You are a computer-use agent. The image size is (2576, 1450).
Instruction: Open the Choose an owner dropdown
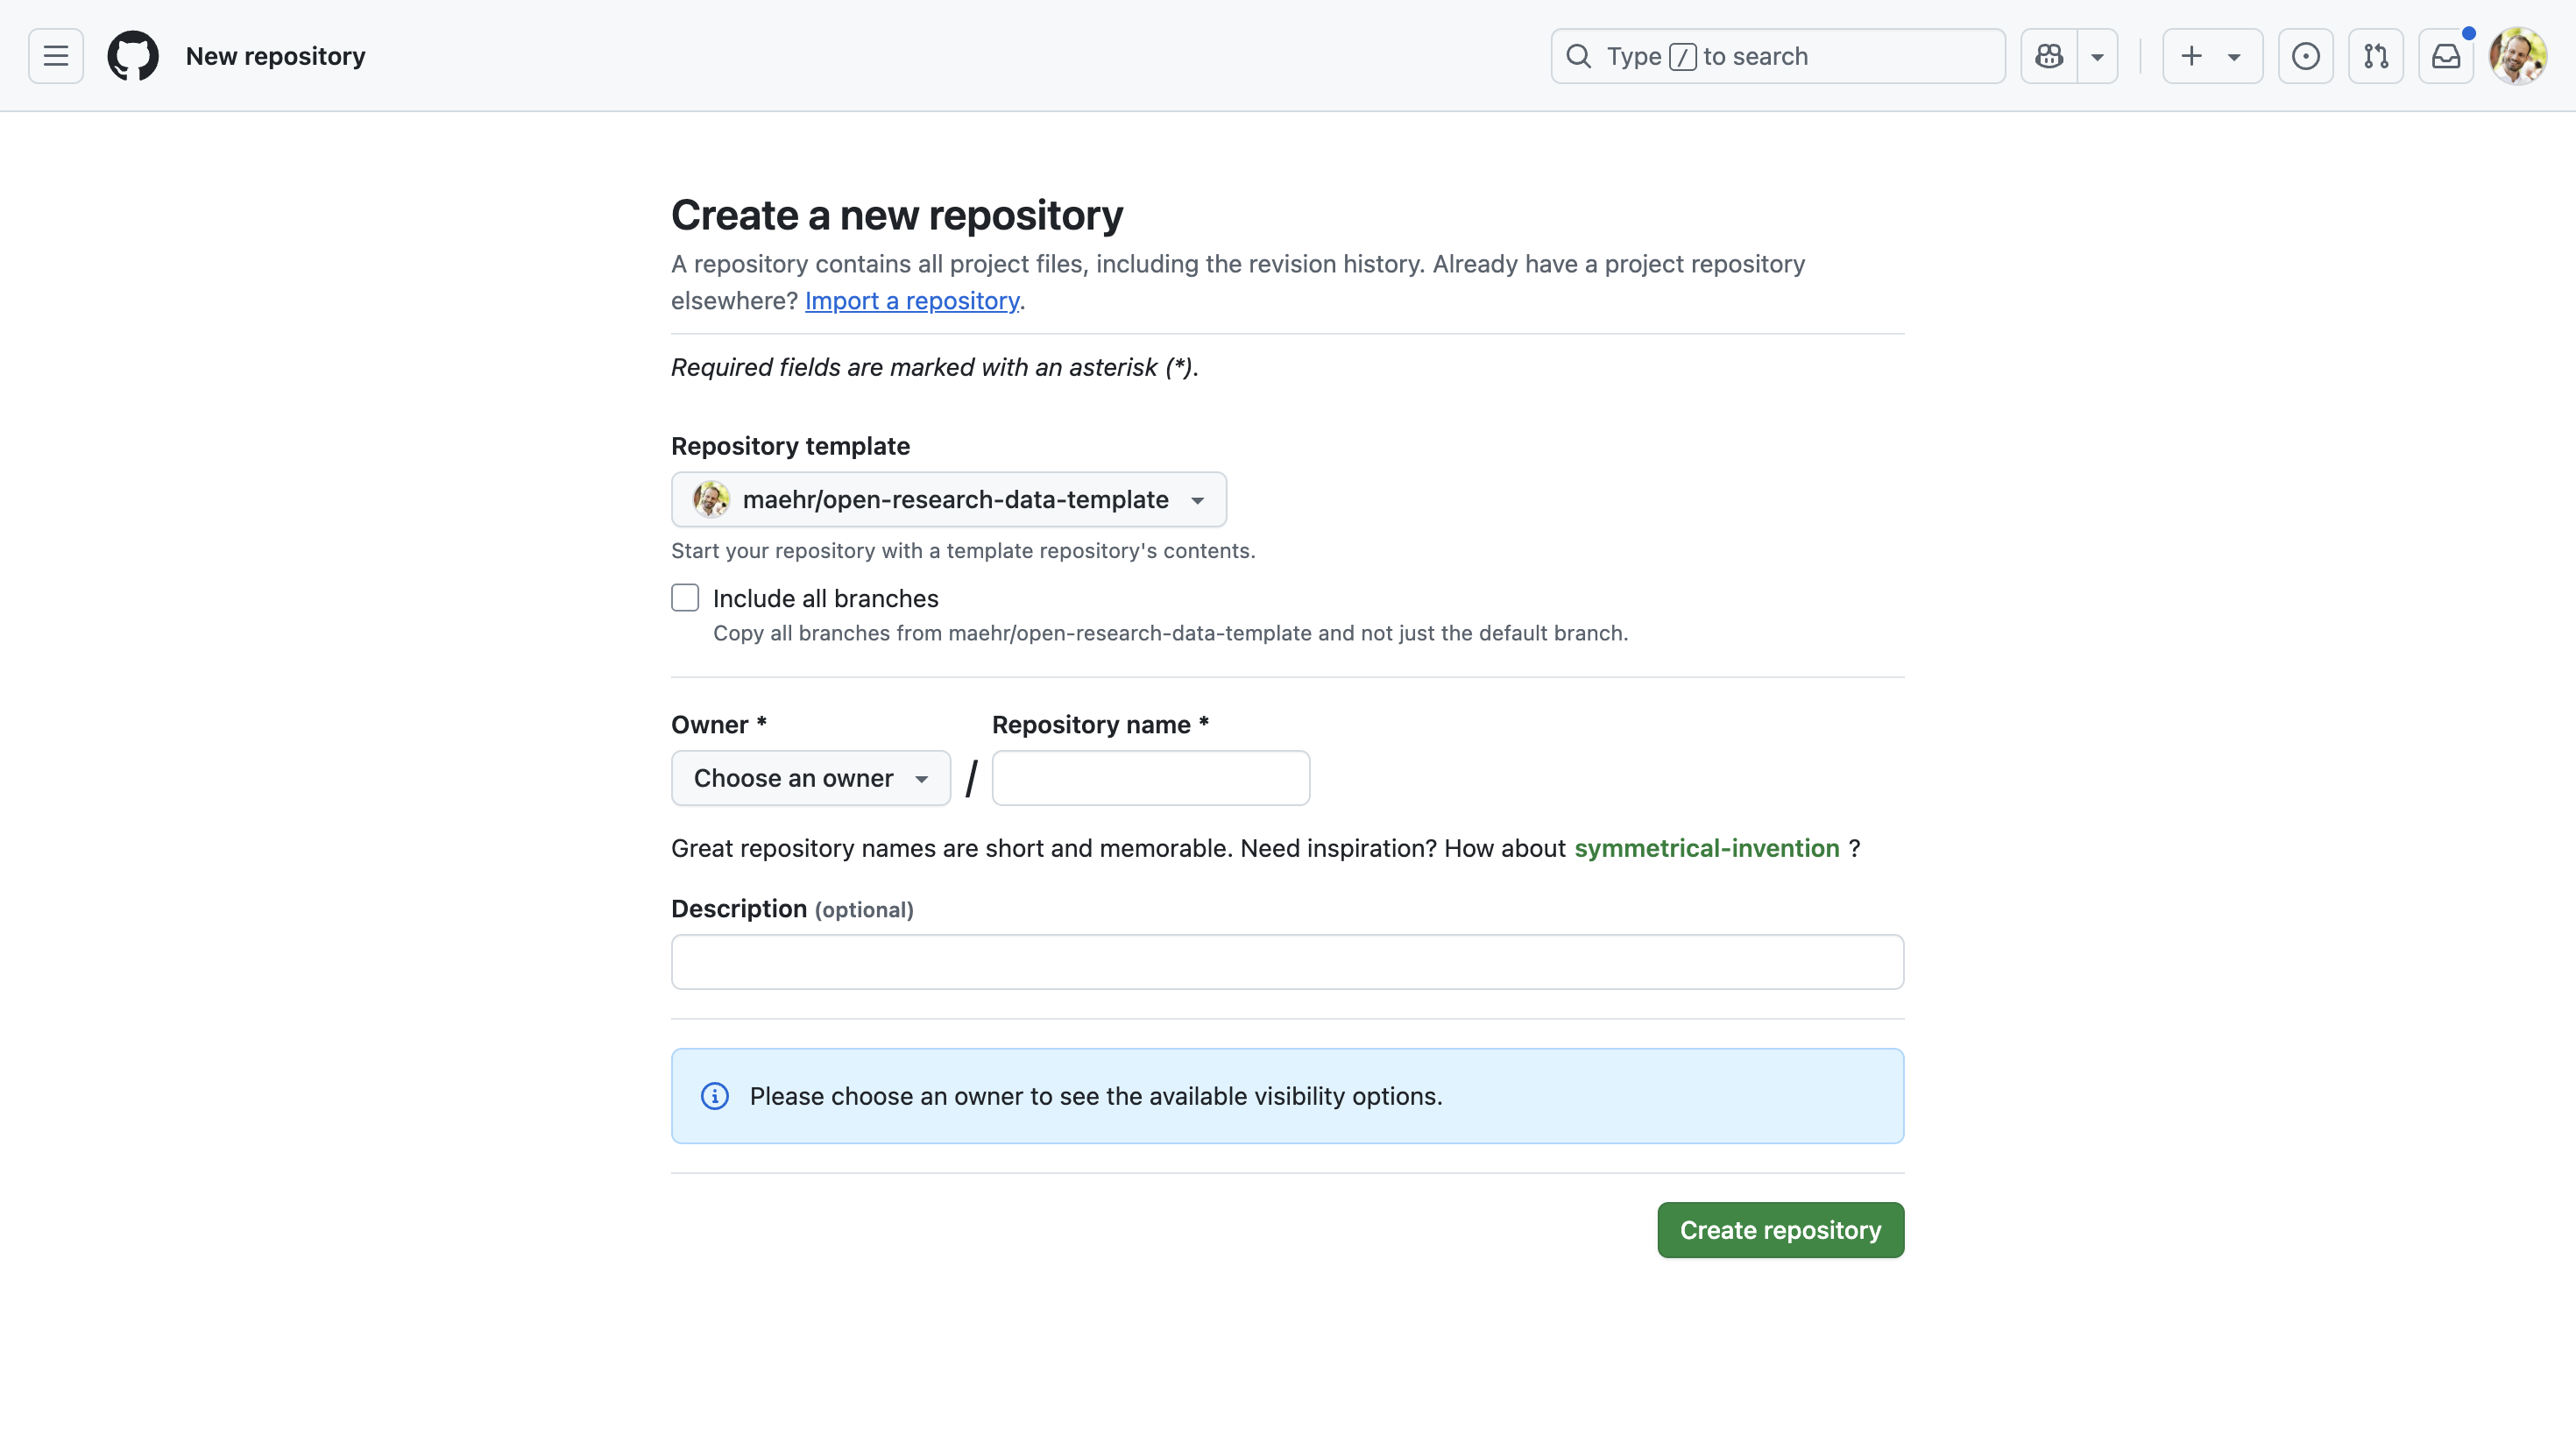point(810,778)
